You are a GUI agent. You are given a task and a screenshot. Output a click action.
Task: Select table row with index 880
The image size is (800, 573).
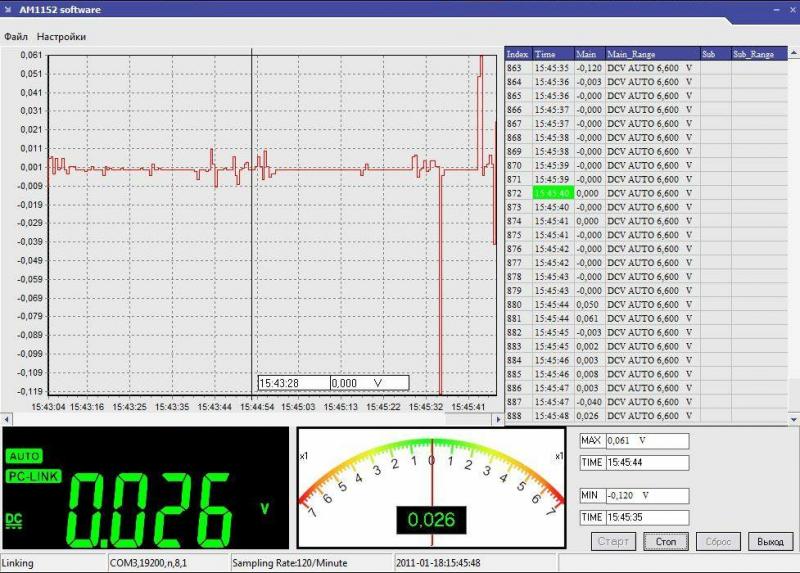[x=646, y=305]
